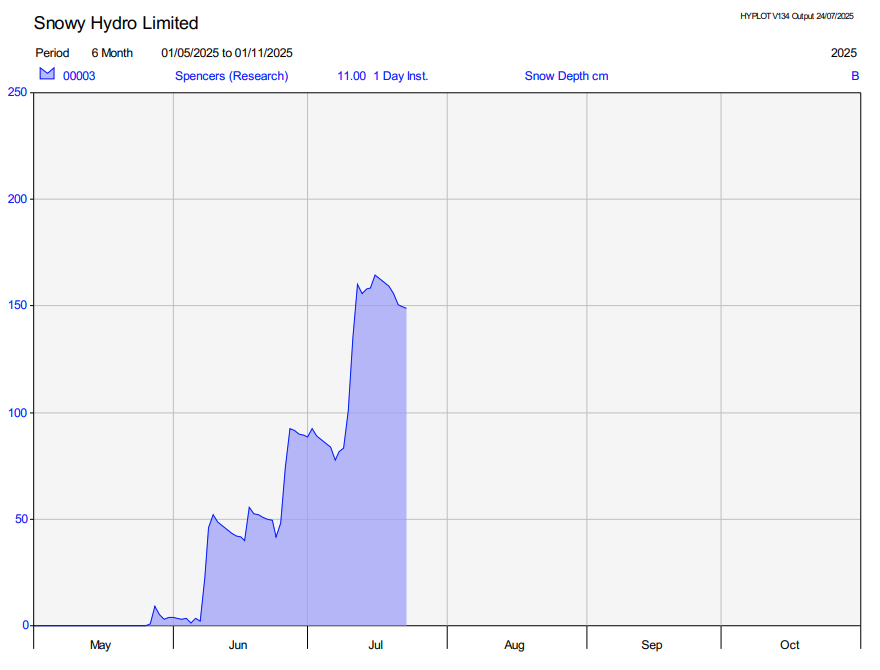The height and width of the screenshot is (670, 880).
Task: Click the 'Aug' month label
Action: click(514, 645)
